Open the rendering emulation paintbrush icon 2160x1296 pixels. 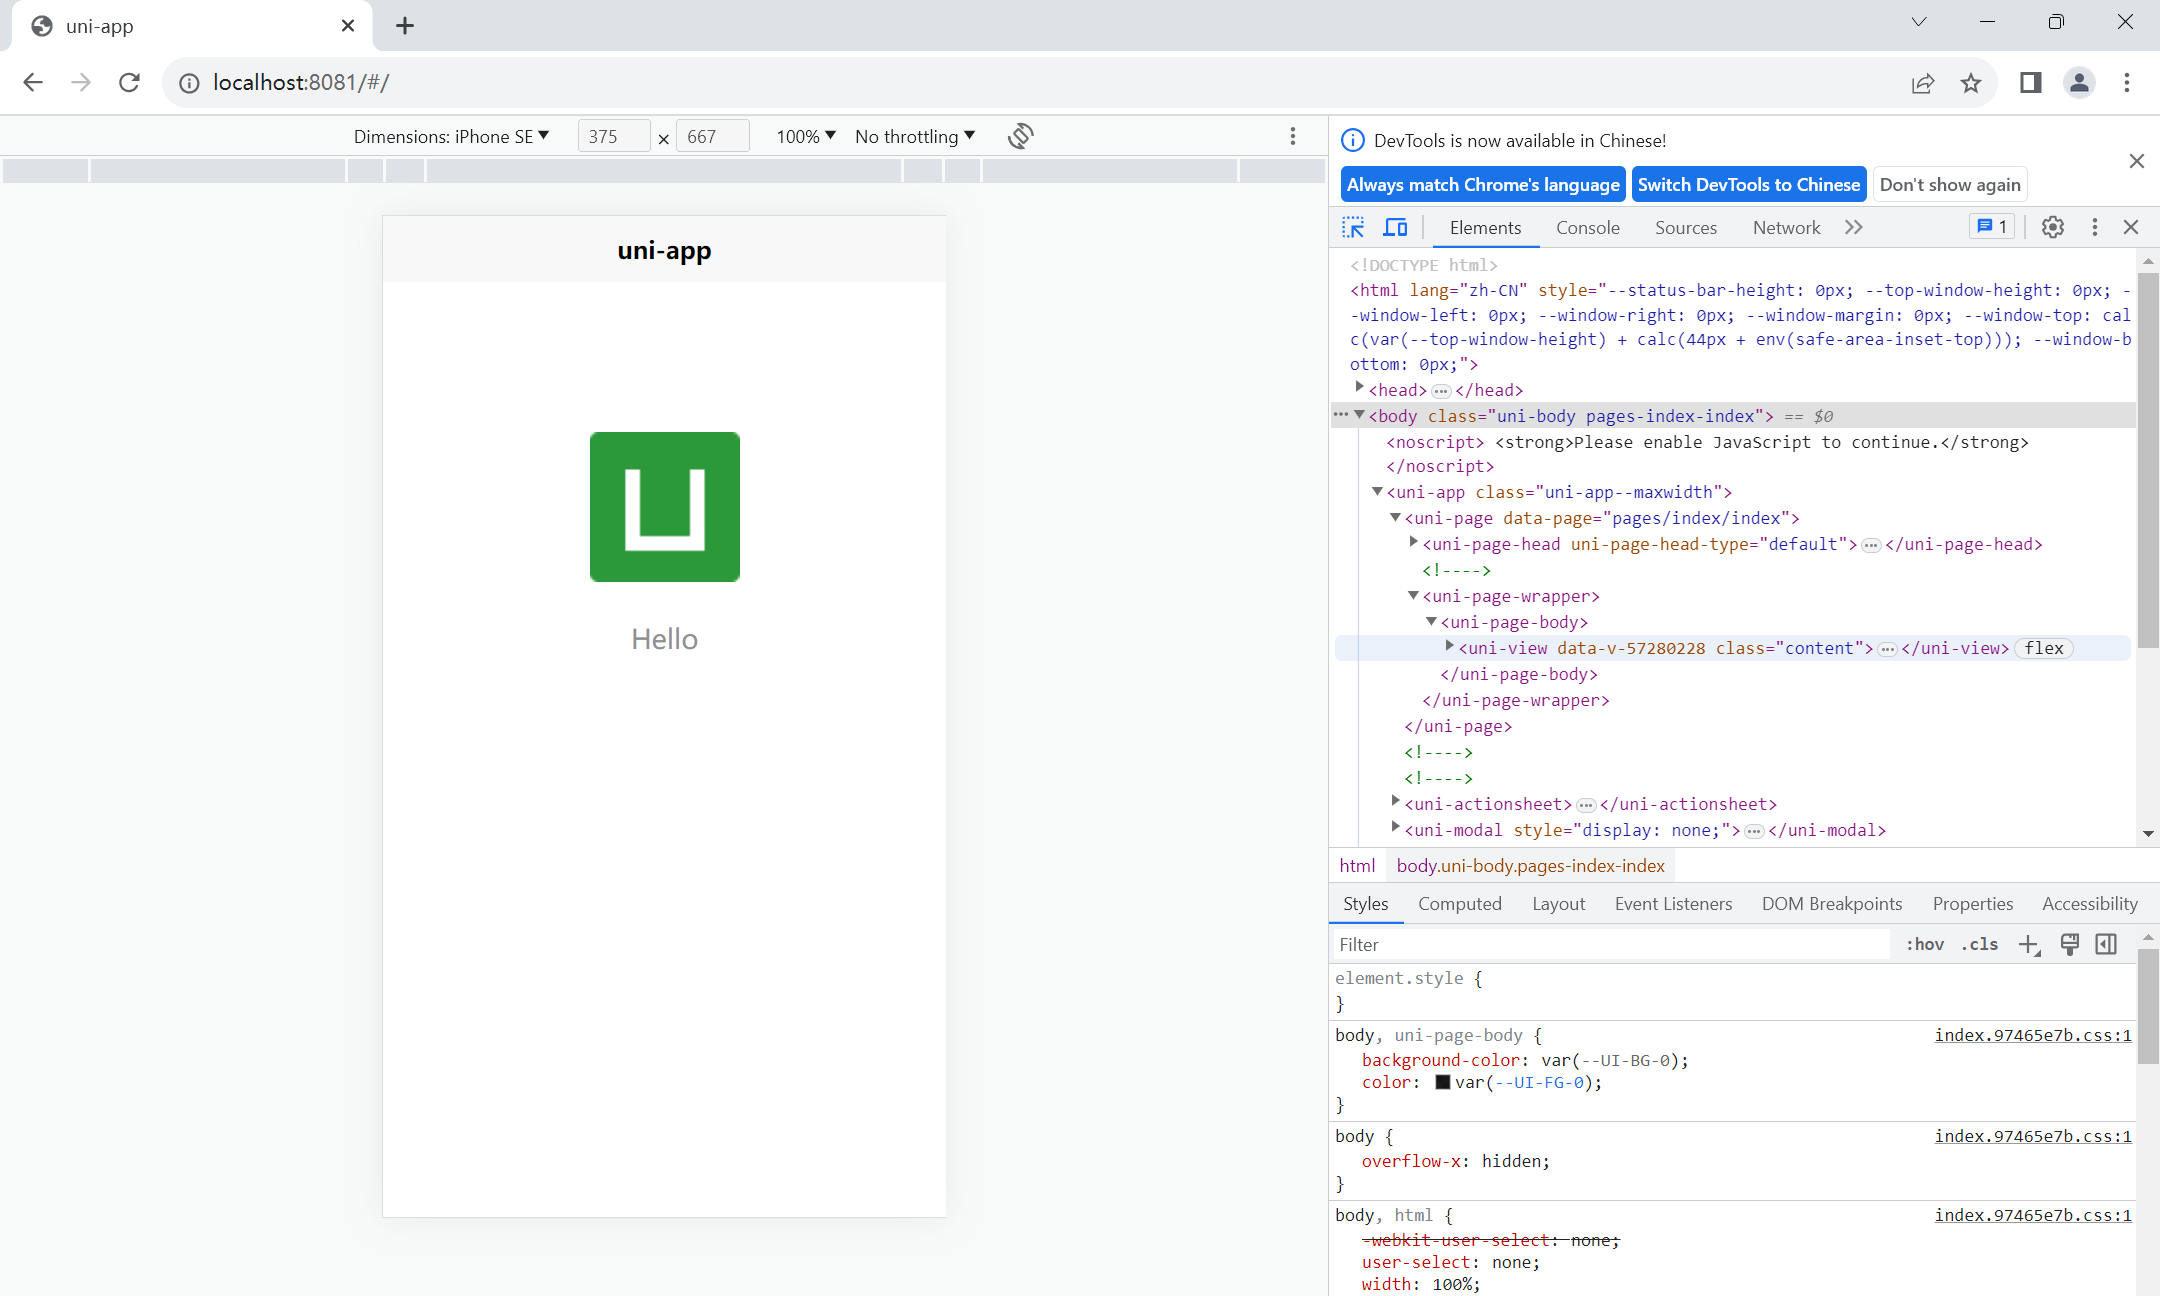[2069, 944]
